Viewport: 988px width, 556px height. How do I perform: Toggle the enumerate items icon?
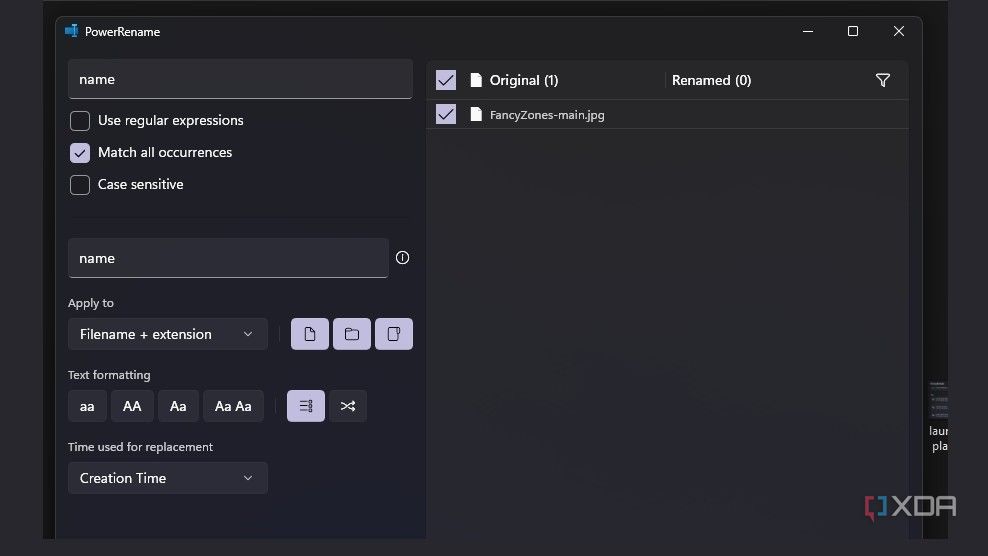coord(306,406)
